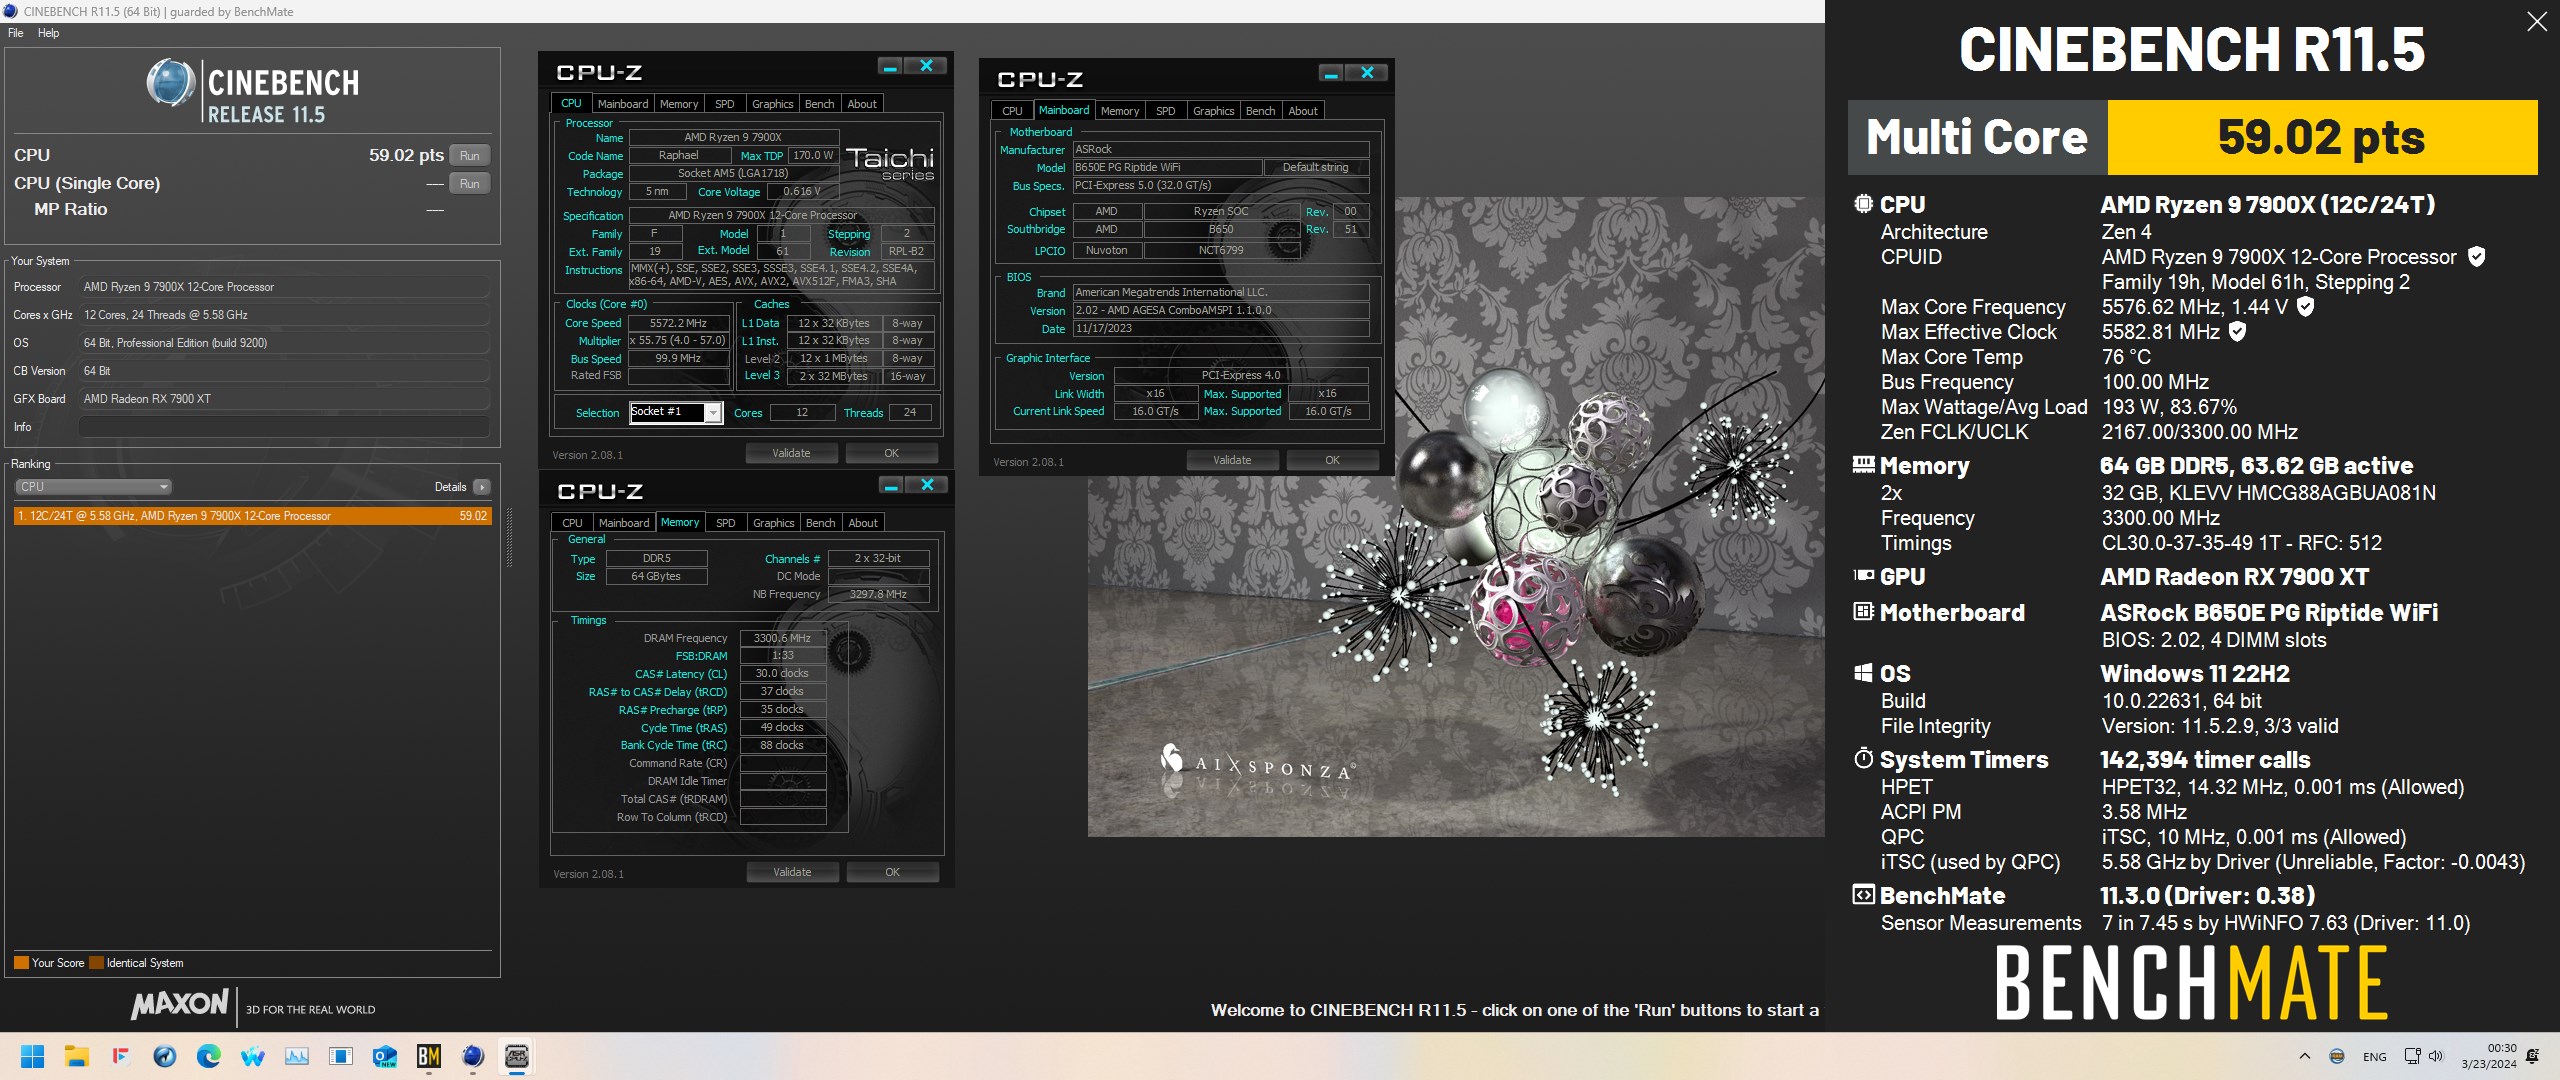Viewport: 2560px width, 1080px height.
Task: Open the Cinebench taskbar icon
Action: pos(473,1056)
